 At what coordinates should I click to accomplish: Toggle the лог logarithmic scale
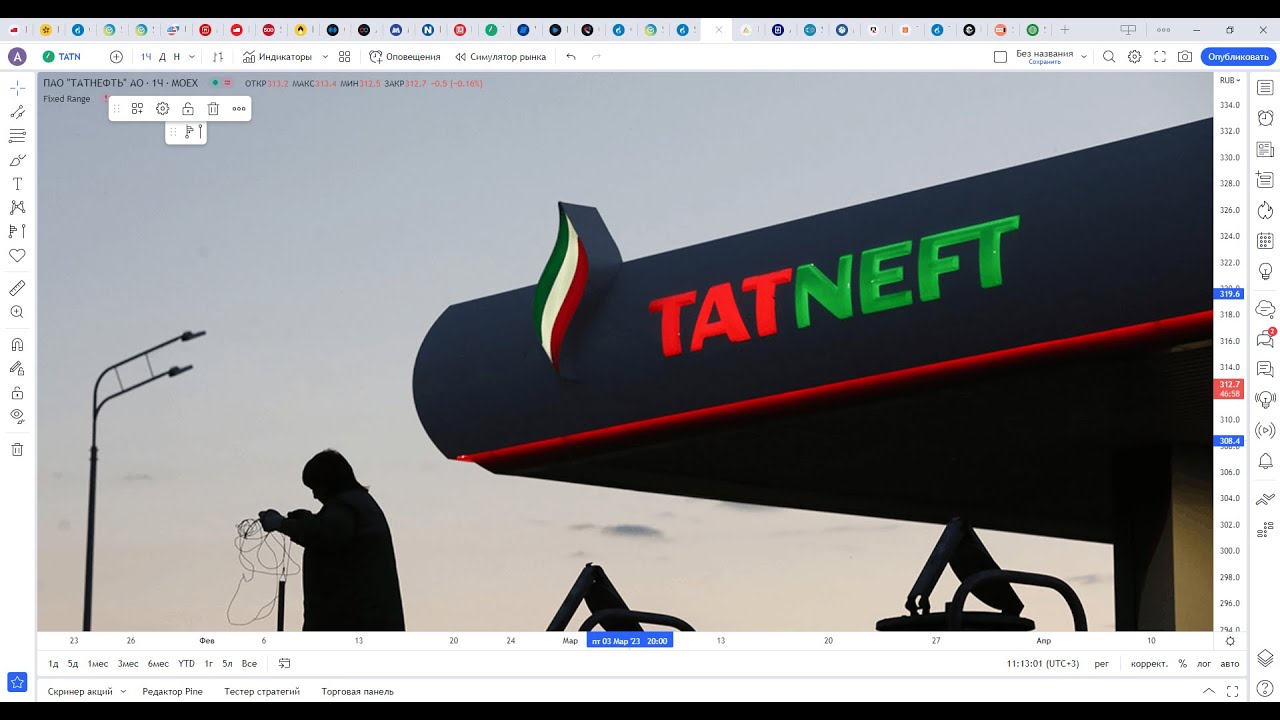coord(1204,664)
